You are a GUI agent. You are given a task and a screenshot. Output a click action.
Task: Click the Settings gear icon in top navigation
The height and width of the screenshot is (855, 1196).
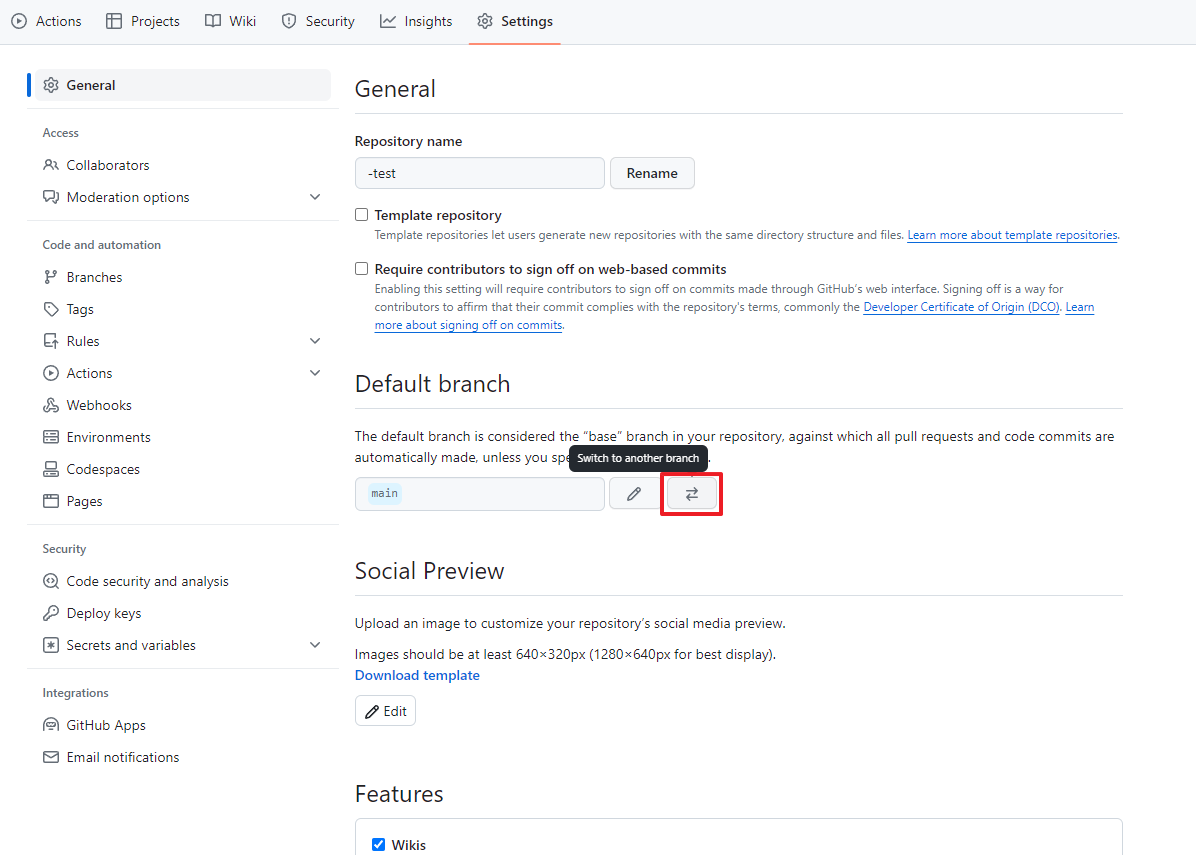pyautogui.click(x=485, y=21)
